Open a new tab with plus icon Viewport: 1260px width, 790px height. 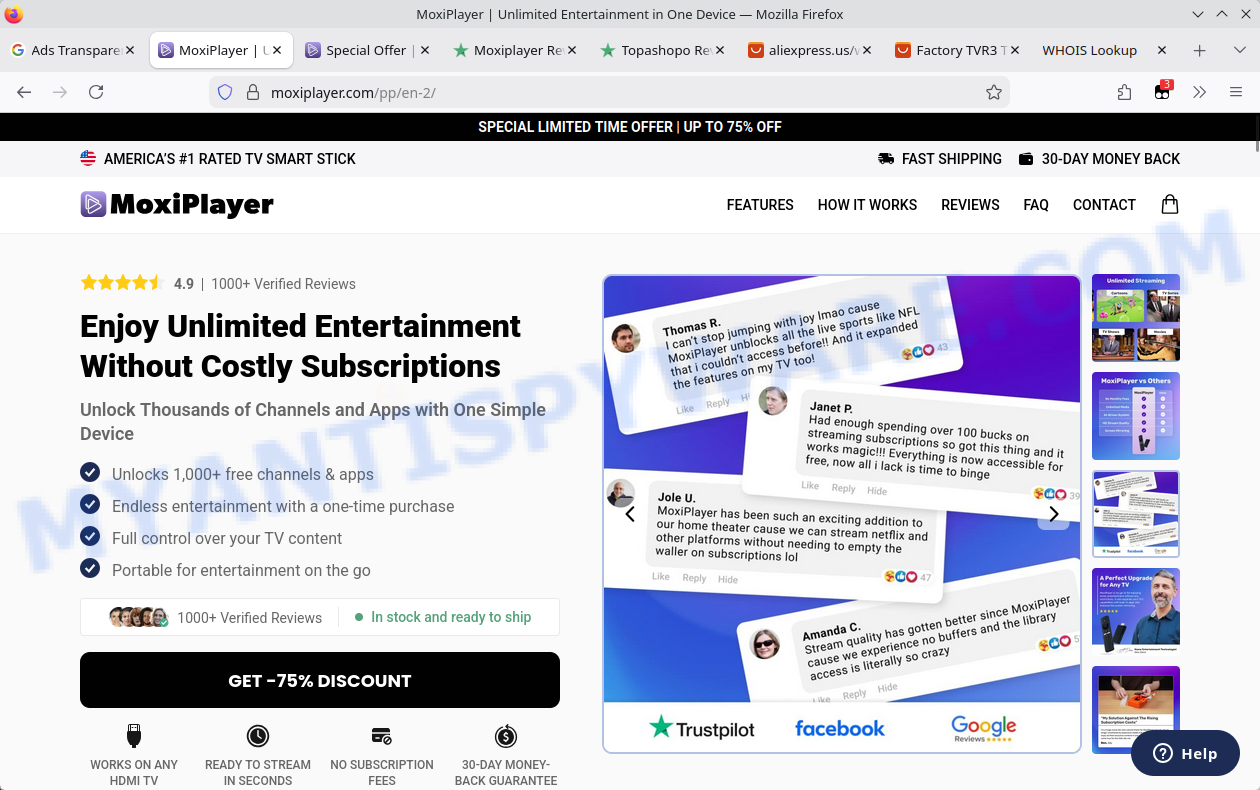(1200, 50)
